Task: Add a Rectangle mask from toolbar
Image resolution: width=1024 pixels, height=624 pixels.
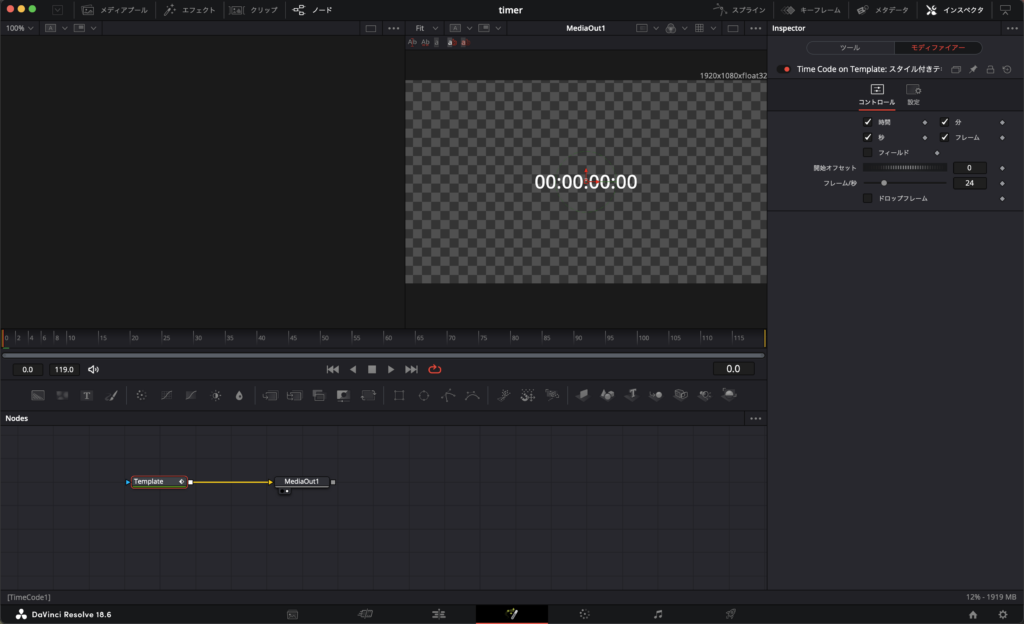Action: tap(399, 395)
